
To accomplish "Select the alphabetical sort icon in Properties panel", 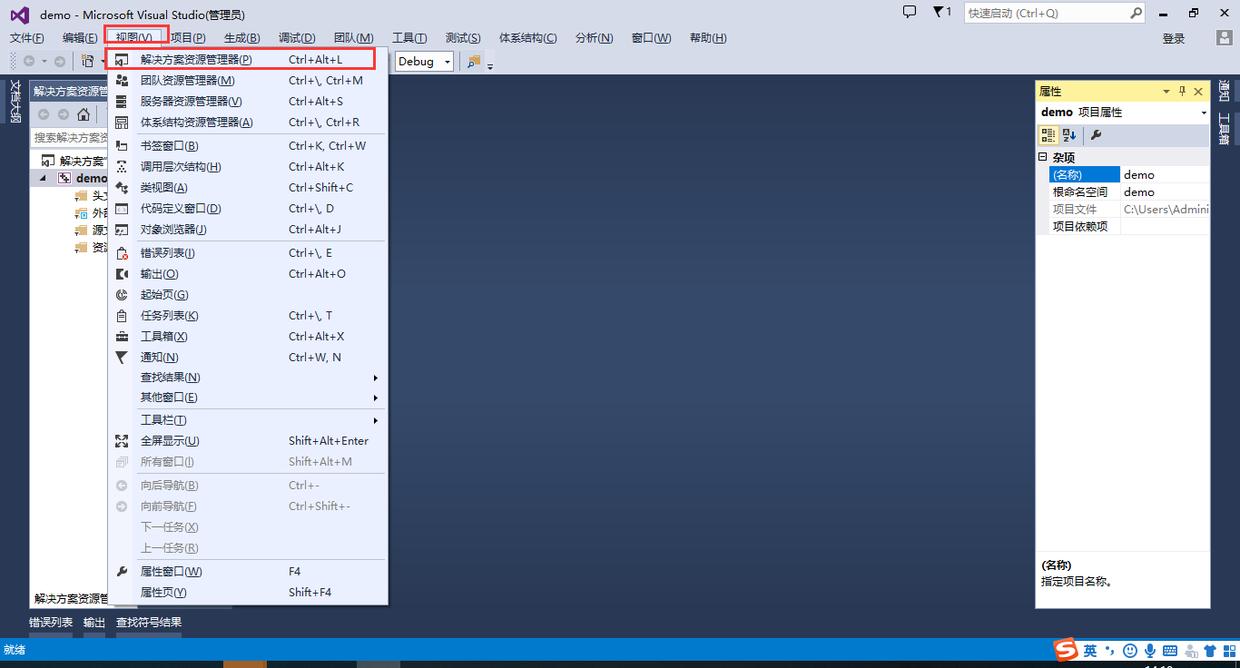I will click(1070, 134).
